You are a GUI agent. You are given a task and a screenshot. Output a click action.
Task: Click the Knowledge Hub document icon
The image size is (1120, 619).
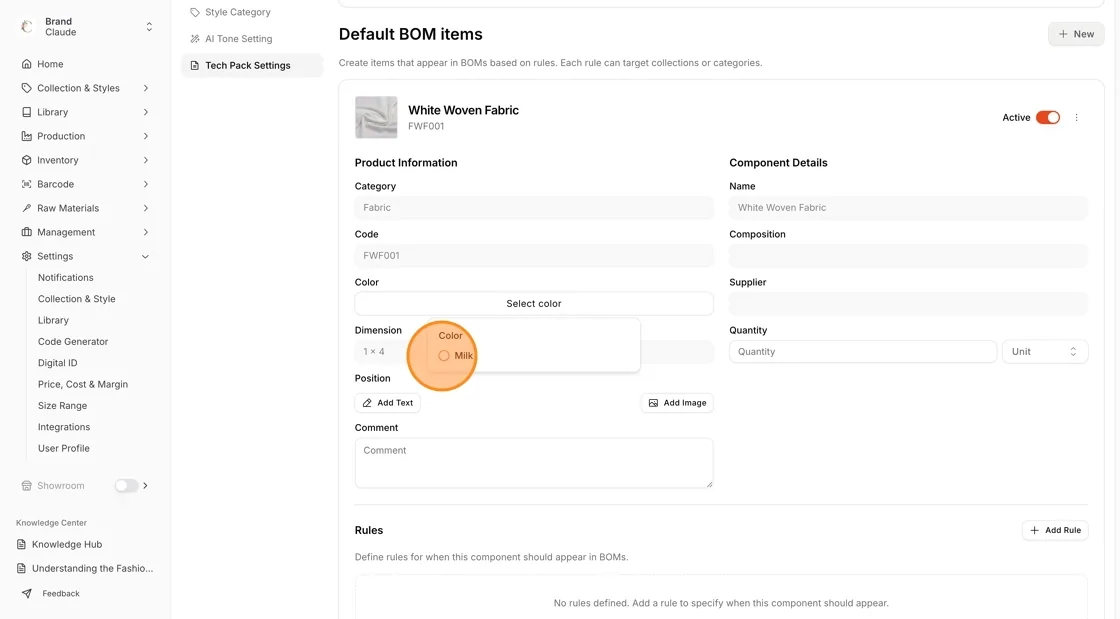(x=21, y=544)
